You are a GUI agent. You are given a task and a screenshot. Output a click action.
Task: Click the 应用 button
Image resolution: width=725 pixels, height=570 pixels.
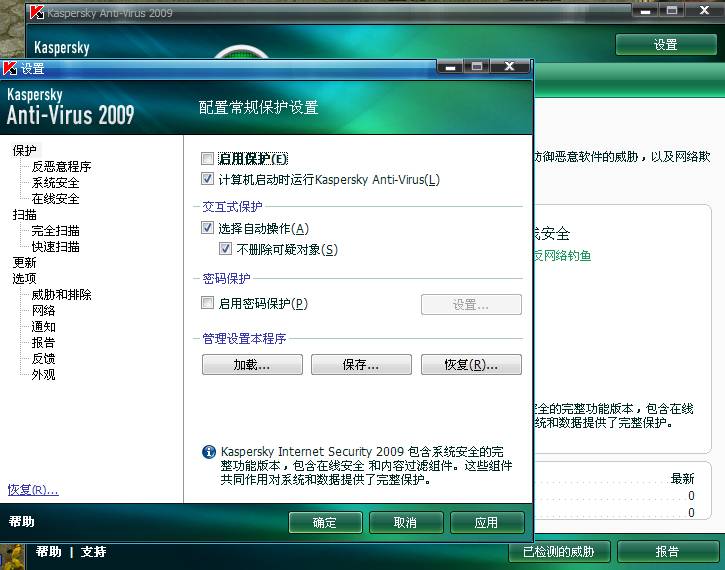click(486, 523)
